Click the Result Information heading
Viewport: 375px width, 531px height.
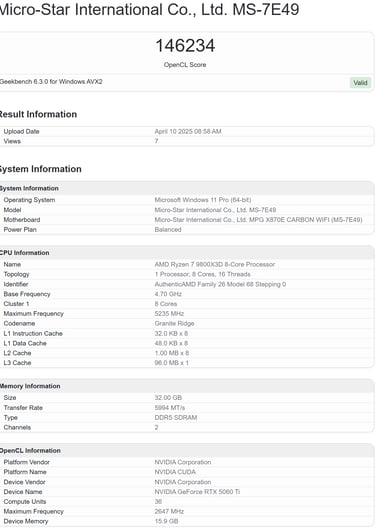(38, 114)
